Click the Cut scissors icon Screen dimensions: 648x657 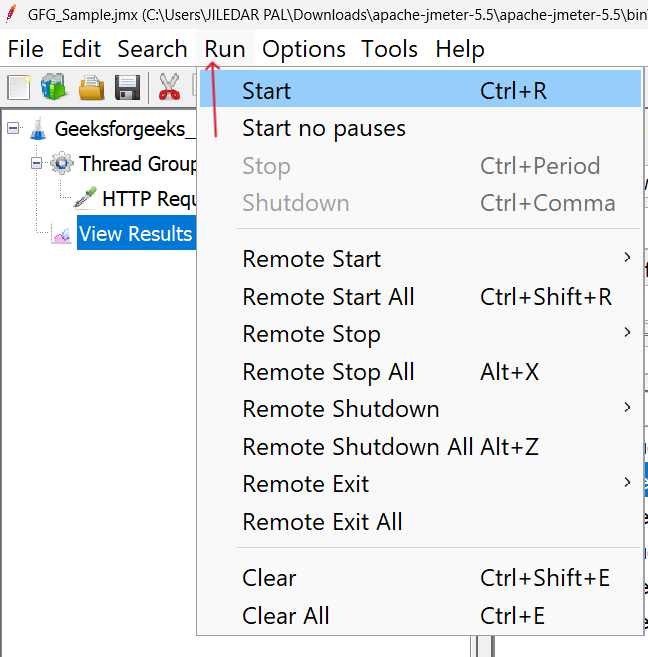pos(170,87)
